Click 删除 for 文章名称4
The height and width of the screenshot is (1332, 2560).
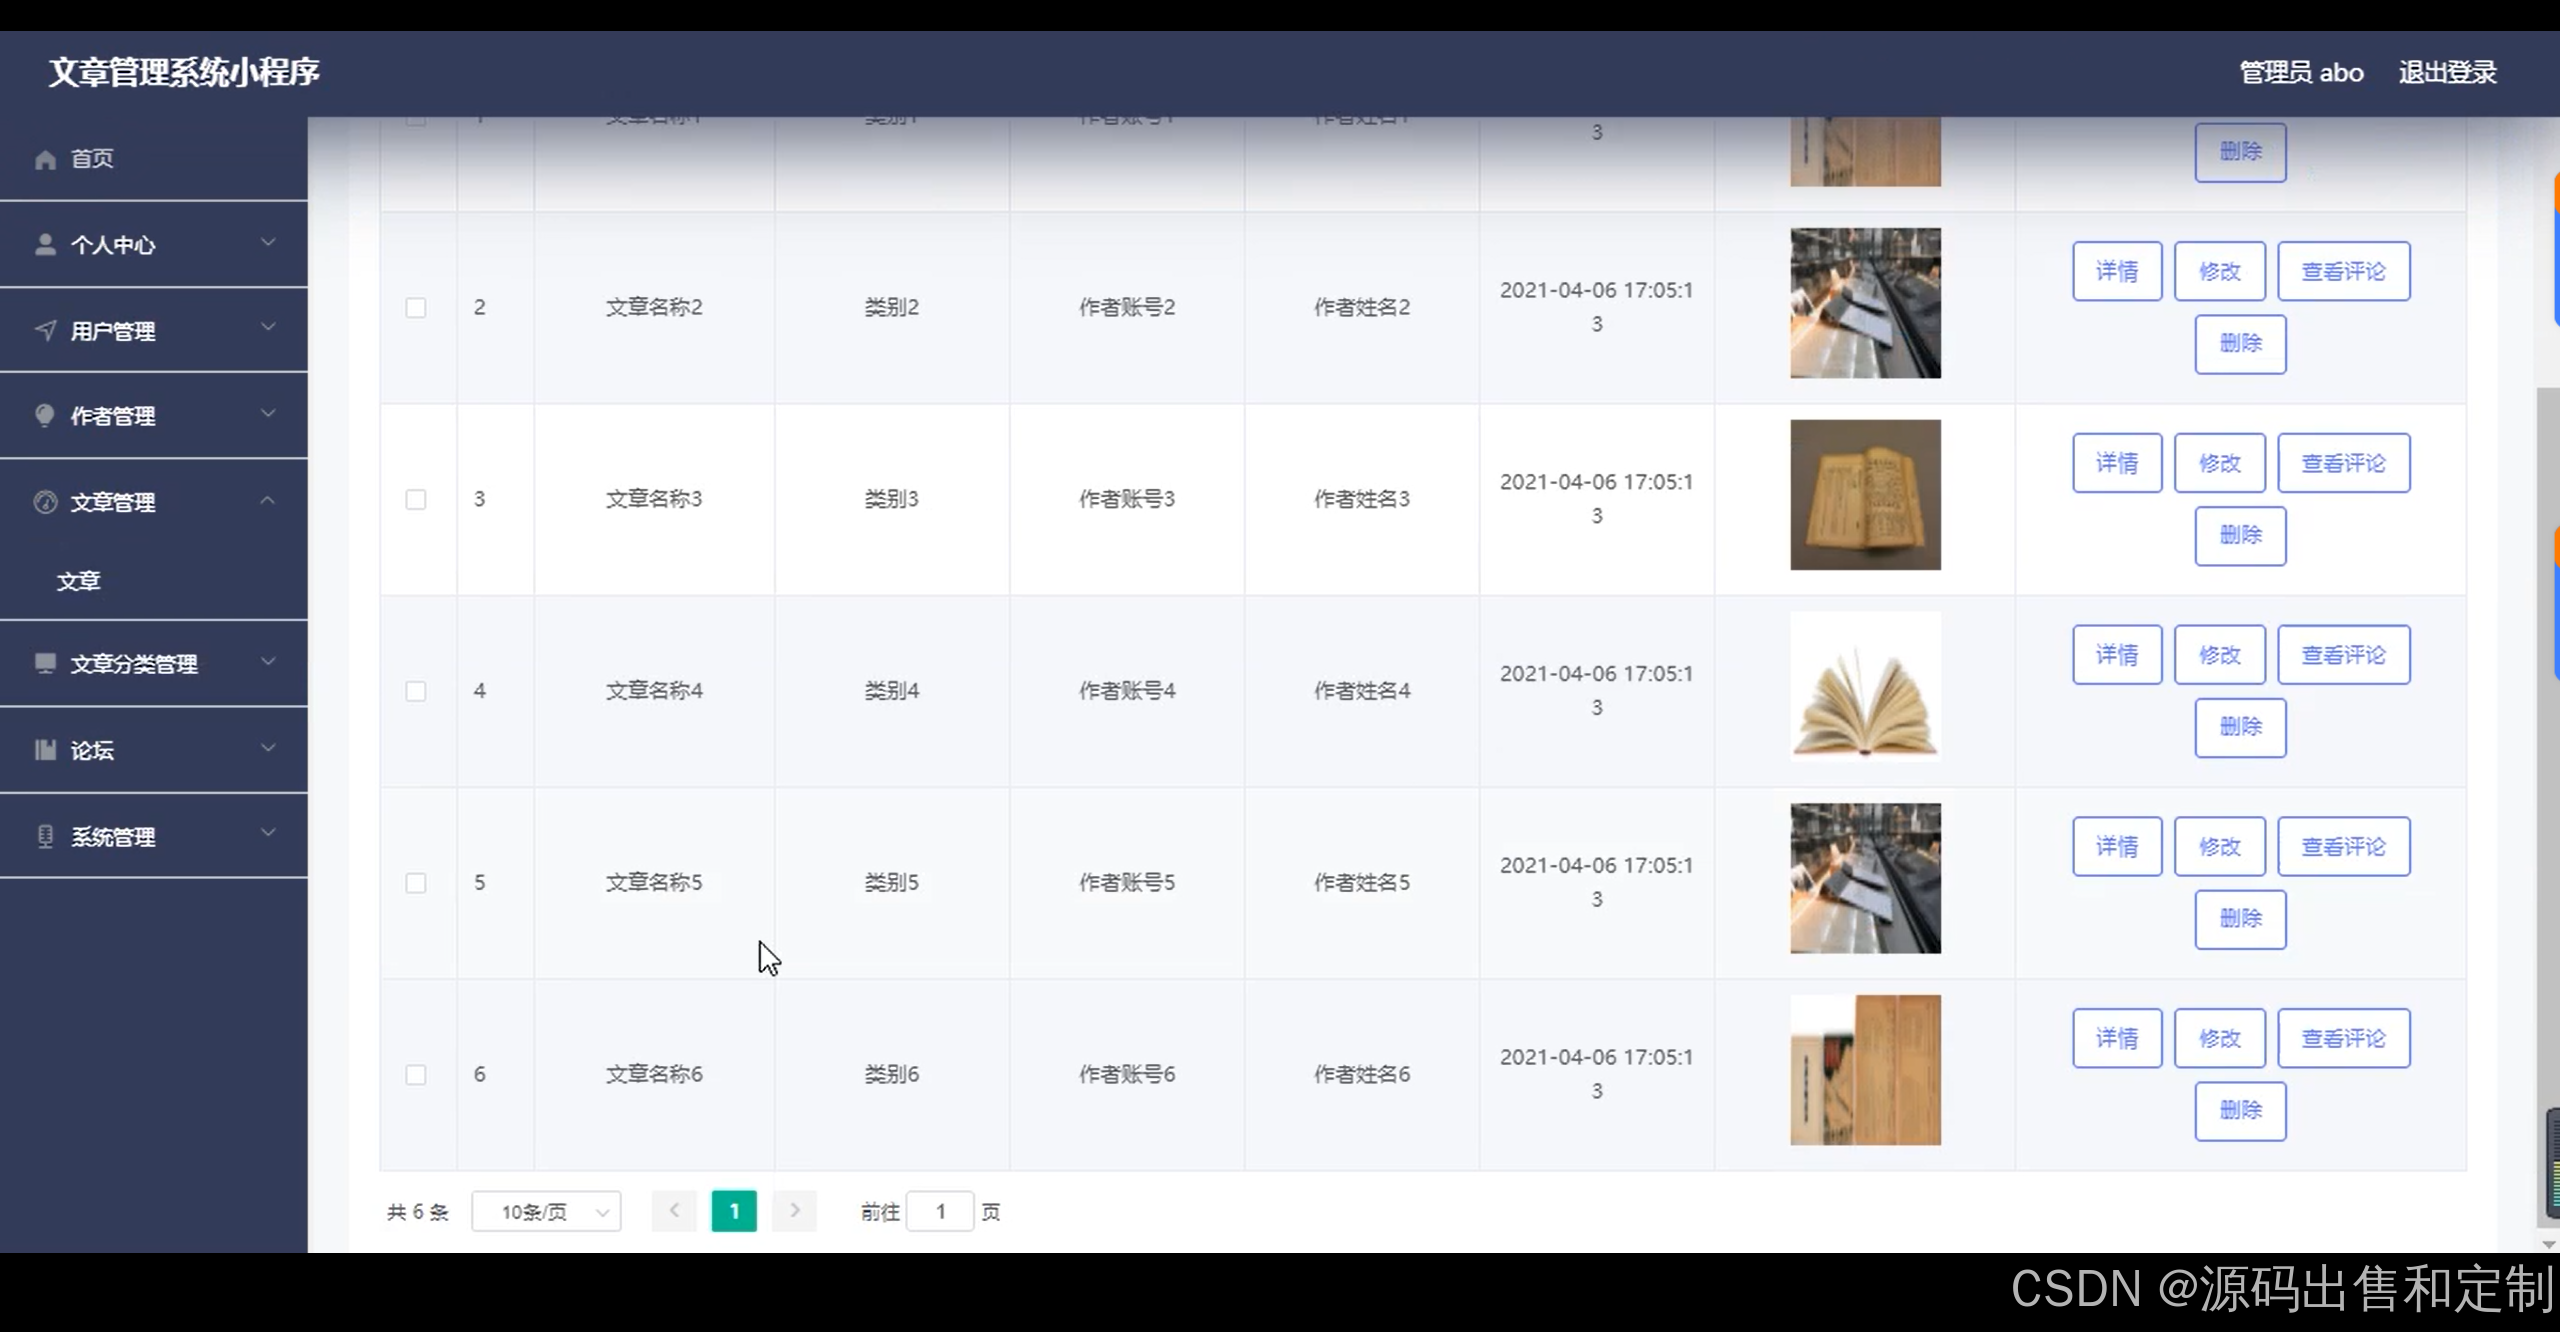[x=2241, y=727]
